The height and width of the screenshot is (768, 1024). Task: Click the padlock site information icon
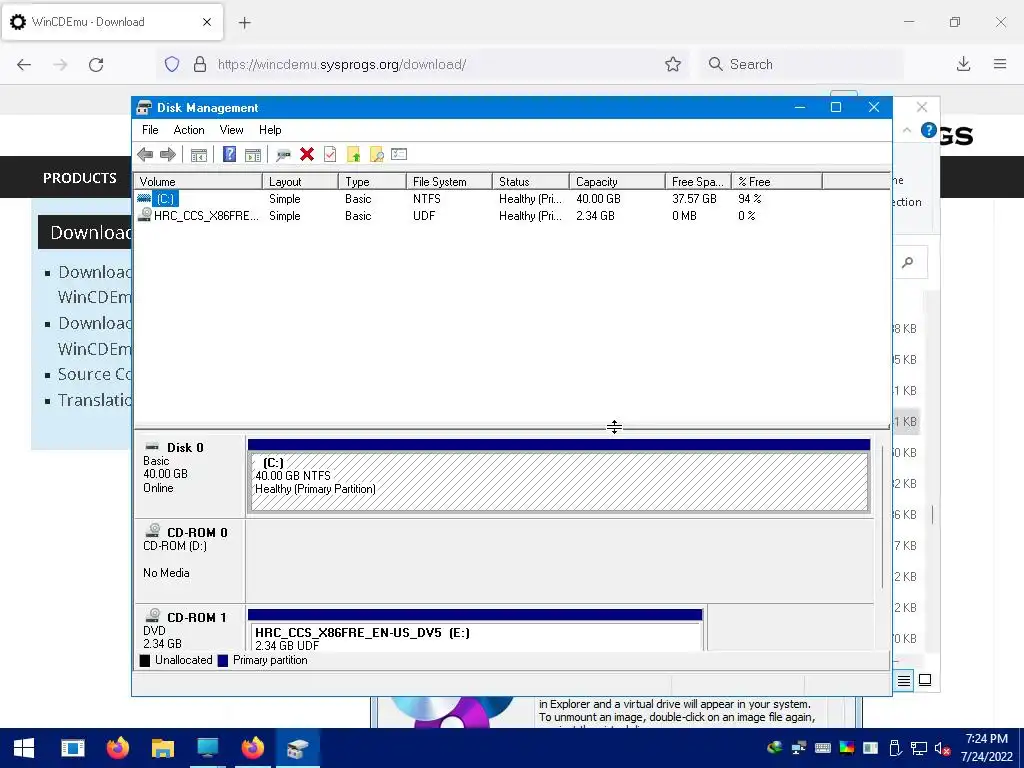tap(200, 64)
